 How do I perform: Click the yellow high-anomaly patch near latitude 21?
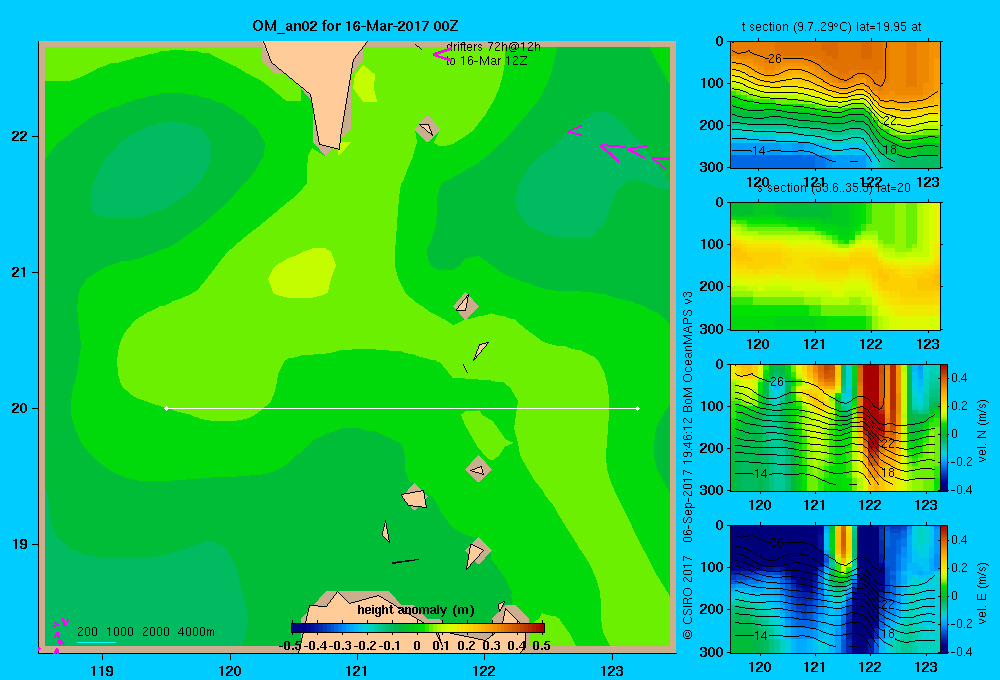pyautogui.click(x=302, y=274)
